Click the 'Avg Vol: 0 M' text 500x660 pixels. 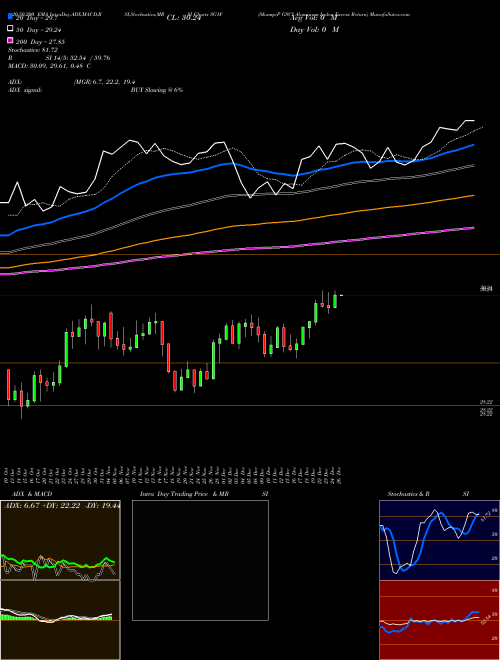pos(314,18)
